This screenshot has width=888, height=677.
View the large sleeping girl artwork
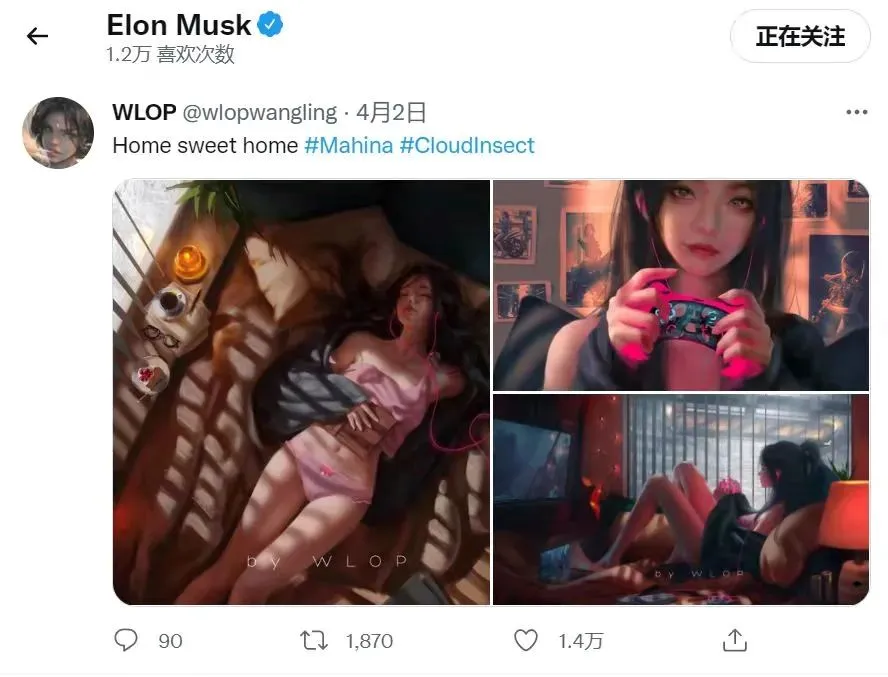click(301, 392)
